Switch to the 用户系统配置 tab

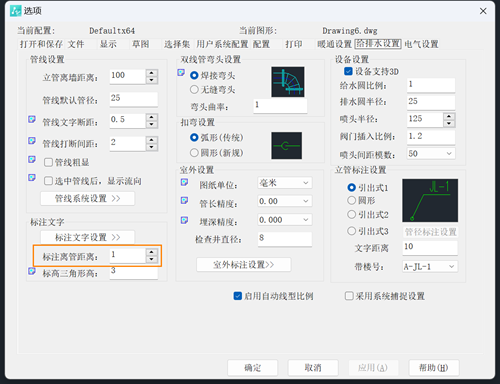(222, 44)
